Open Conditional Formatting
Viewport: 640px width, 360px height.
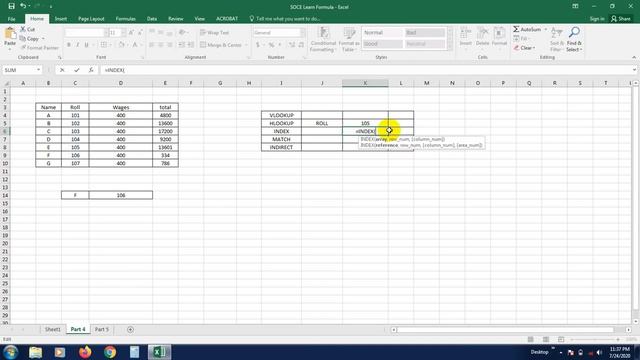(323, 40)
